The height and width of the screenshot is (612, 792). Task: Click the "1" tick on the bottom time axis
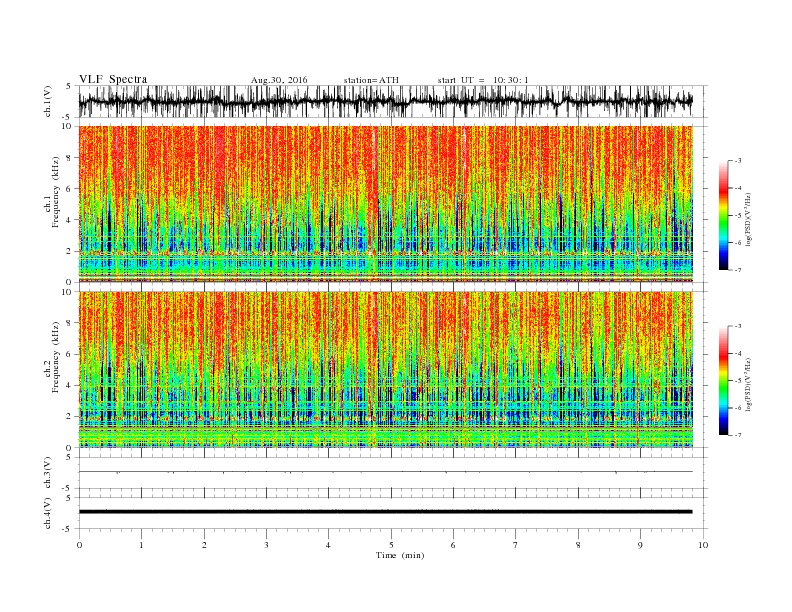pyautogui.click(x=141, y=545)
